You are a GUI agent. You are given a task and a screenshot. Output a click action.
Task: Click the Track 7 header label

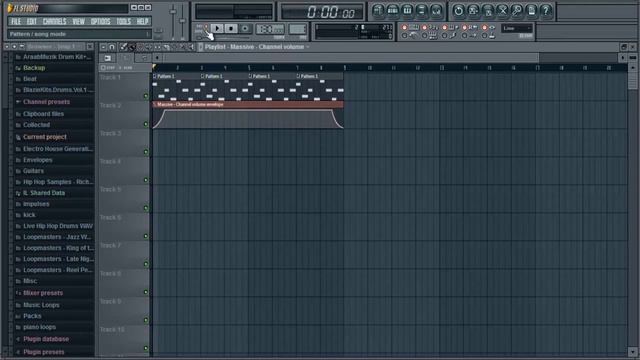[x=111, y=245]
